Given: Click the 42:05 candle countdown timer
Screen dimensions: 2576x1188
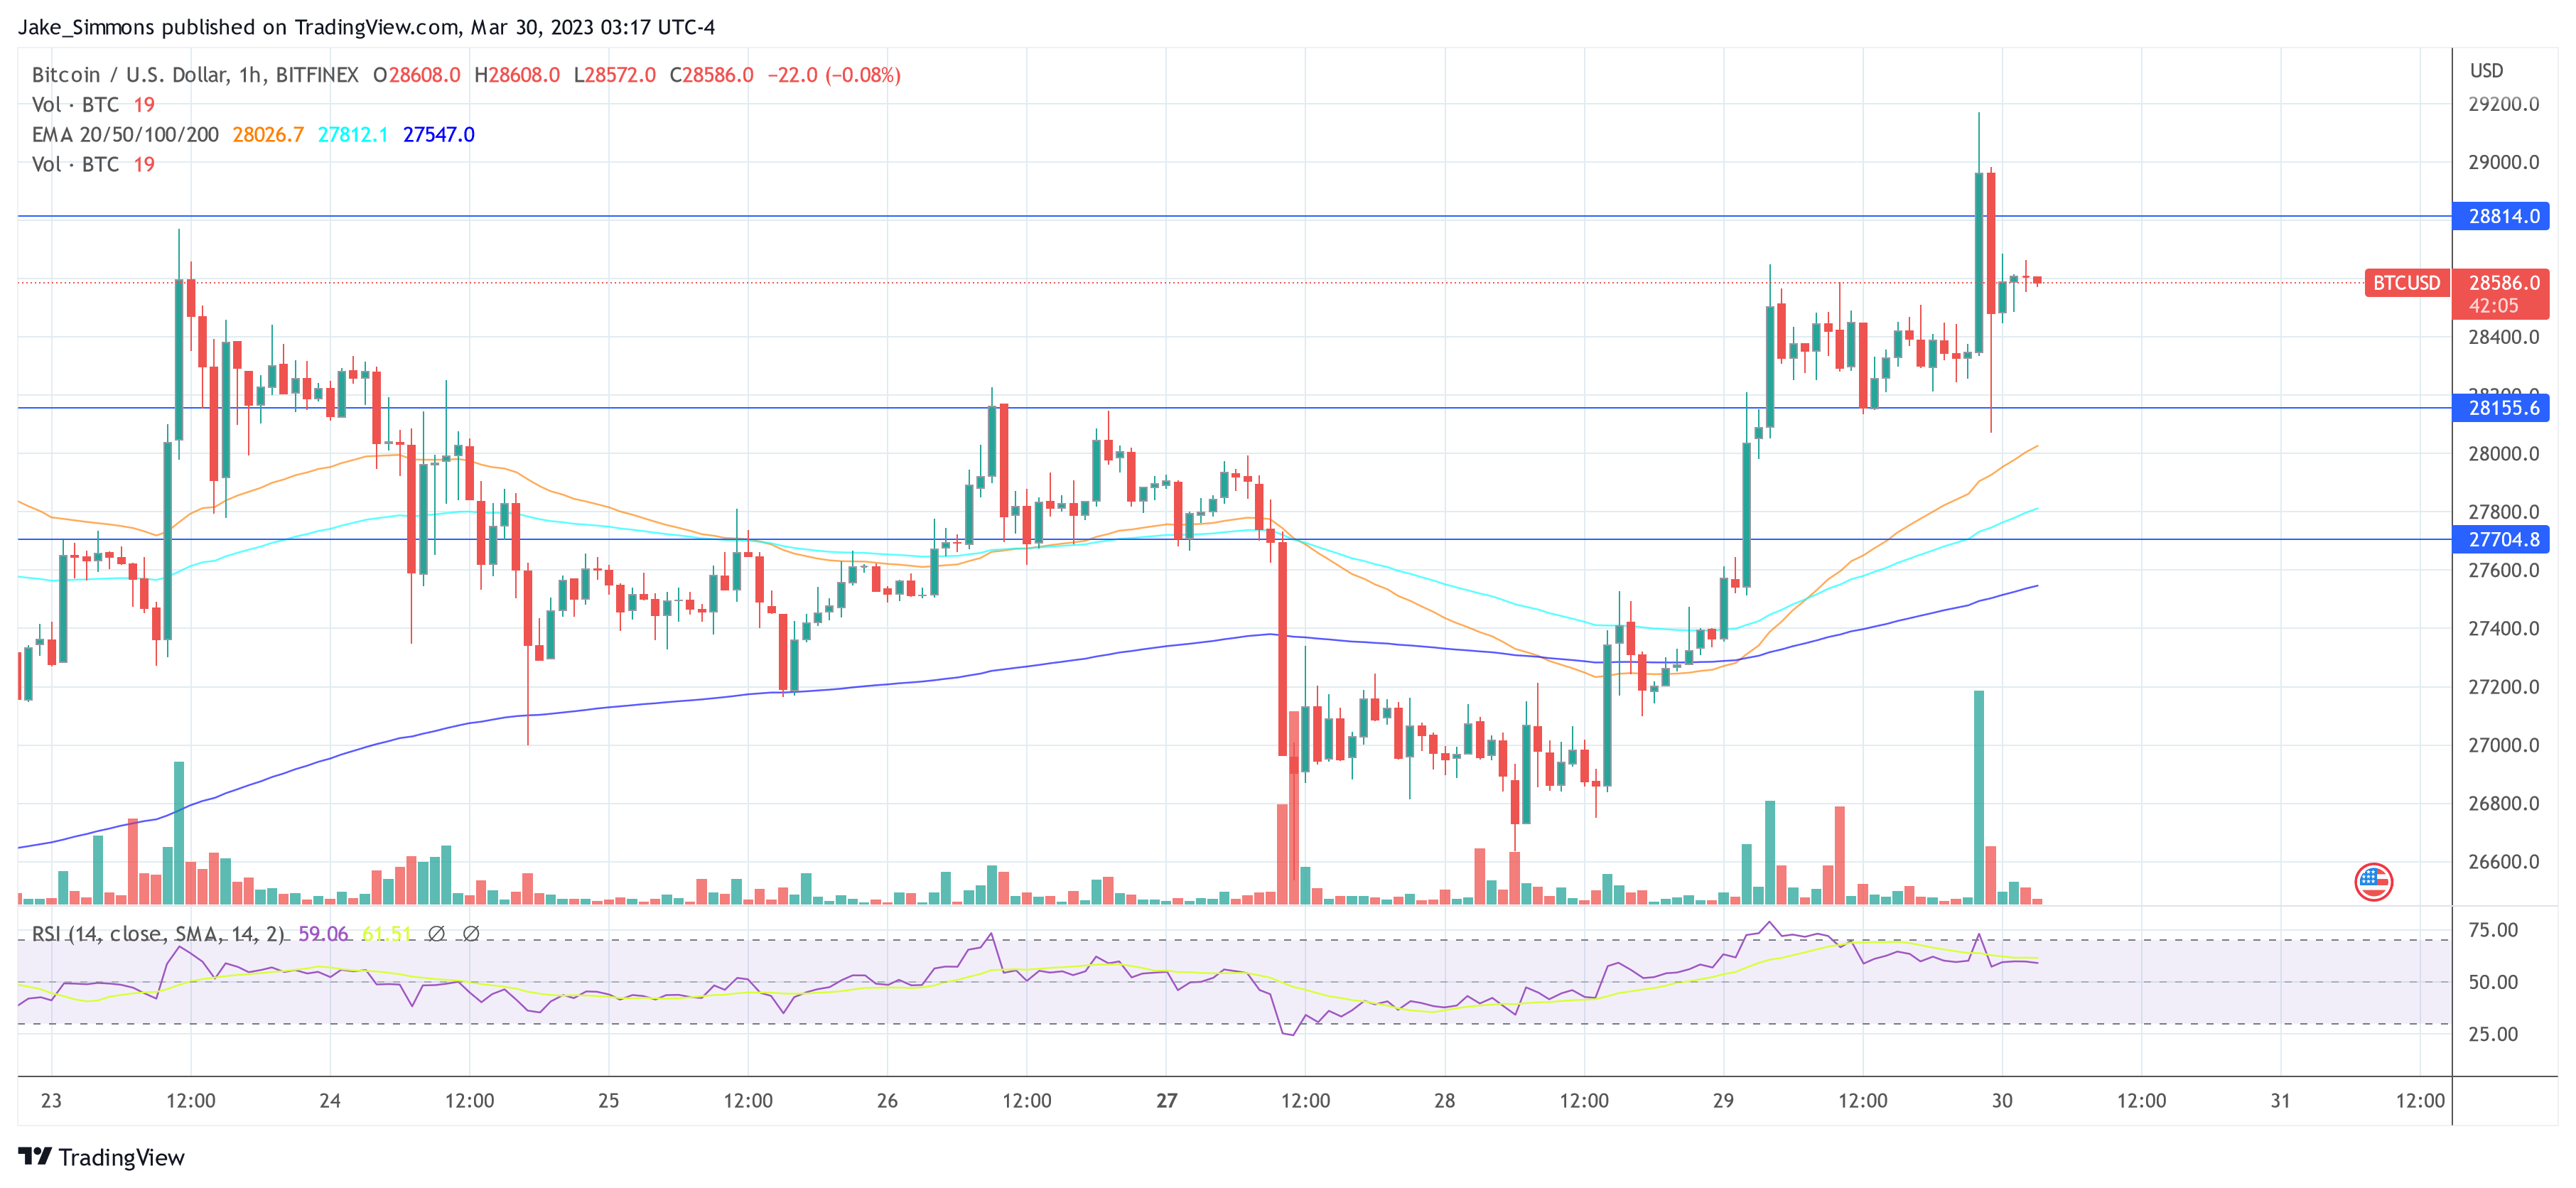Looking at the screenshot, I should (x=2493, y=306).
